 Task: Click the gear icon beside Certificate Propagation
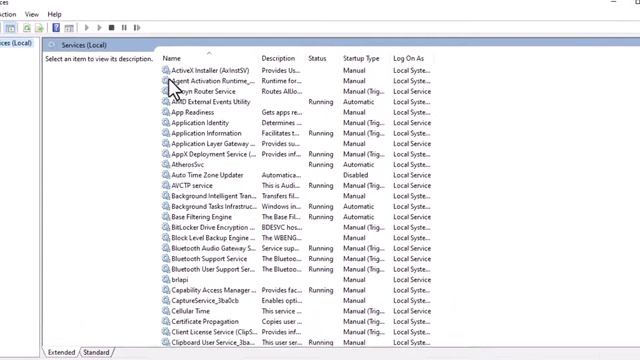pos(166,321)
